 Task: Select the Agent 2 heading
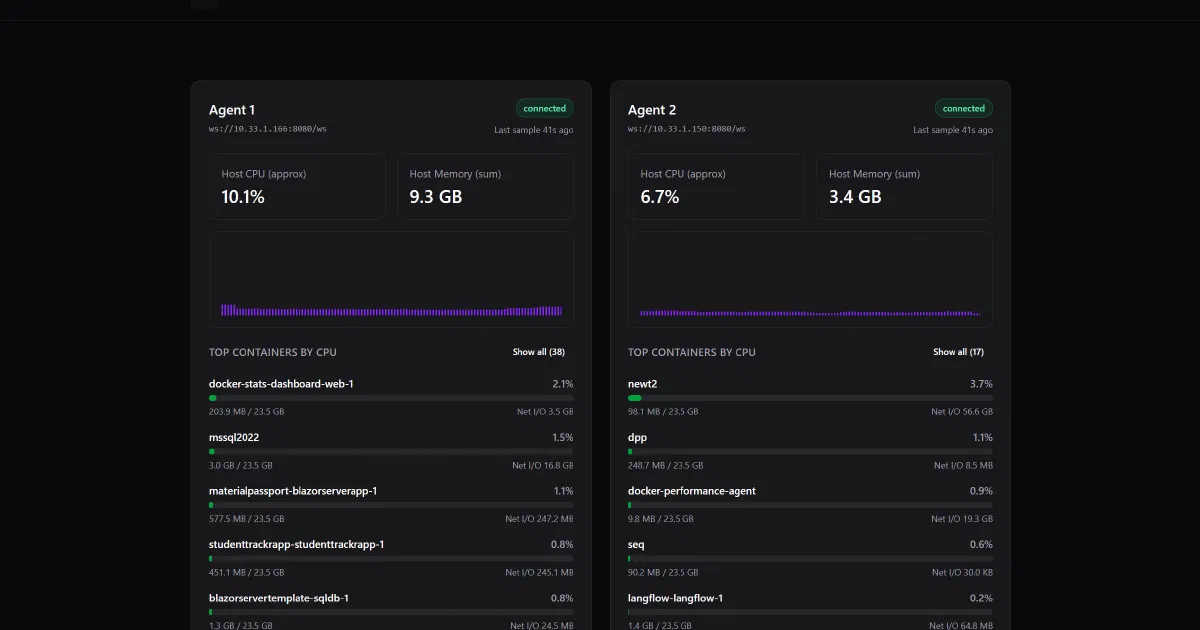click(x=652, y=110)
